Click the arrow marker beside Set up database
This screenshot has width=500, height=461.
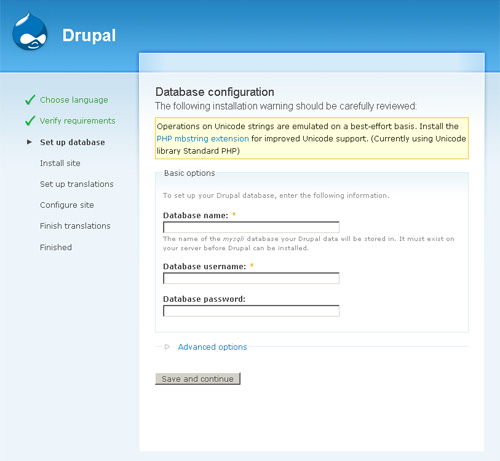click(x=29, y=142)
